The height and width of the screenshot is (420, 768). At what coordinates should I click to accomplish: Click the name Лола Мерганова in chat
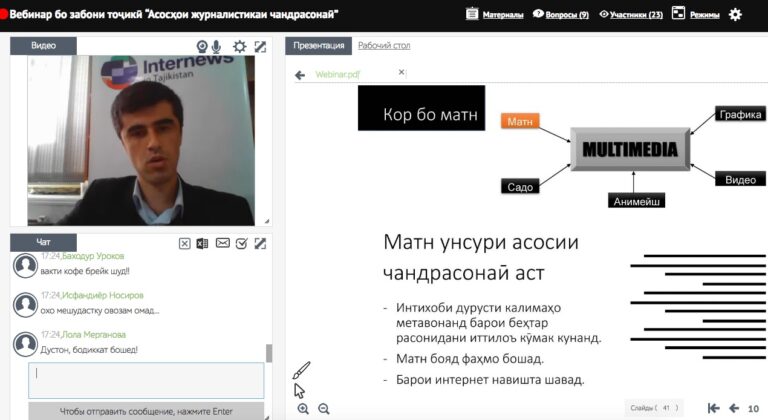tap(94, 334)
